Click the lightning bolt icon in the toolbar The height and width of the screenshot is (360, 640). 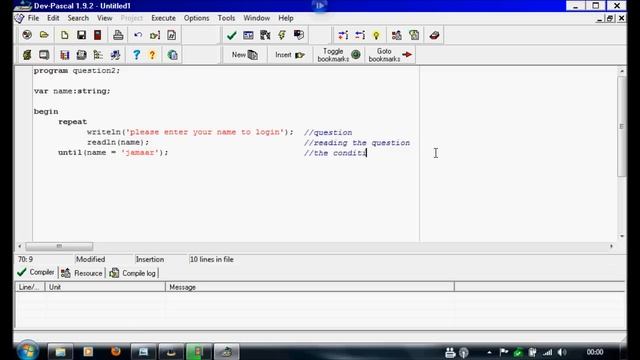pos(282,35)
